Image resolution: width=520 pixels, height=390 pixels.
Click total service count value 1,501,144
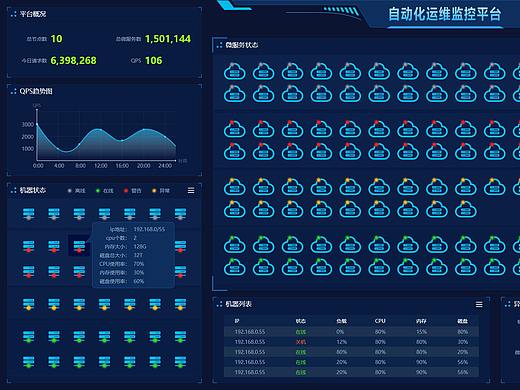[168, 39]
